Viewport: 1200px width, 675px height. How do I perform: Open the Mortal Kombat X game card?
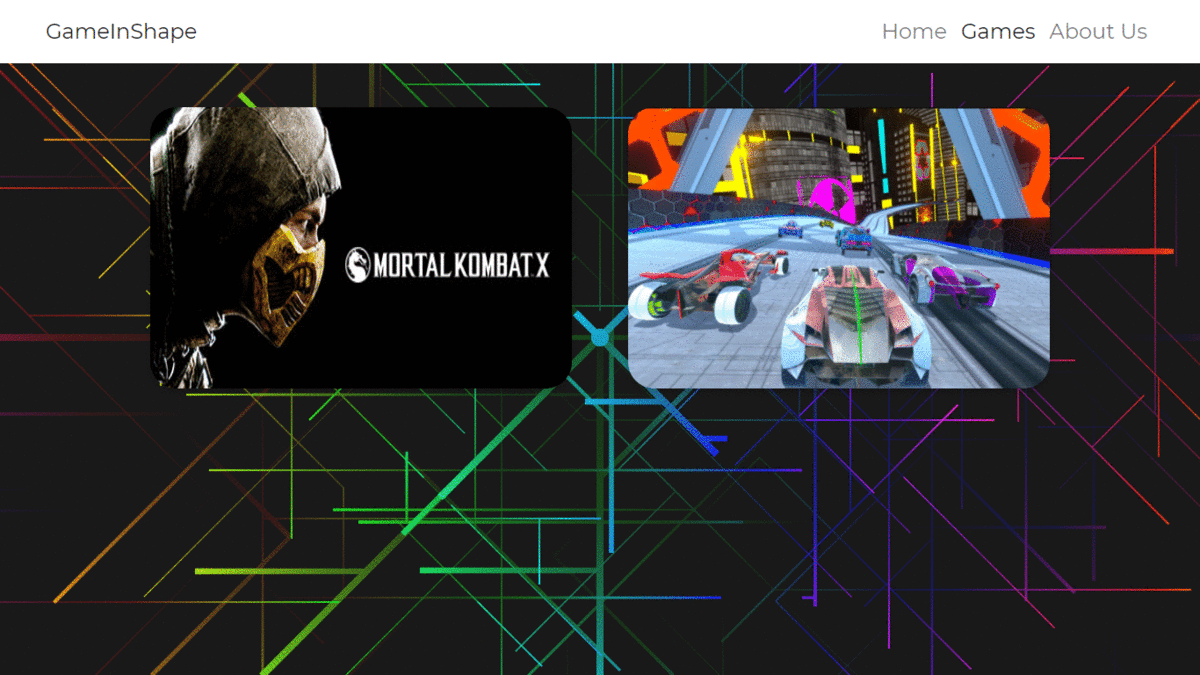(361, 248)
